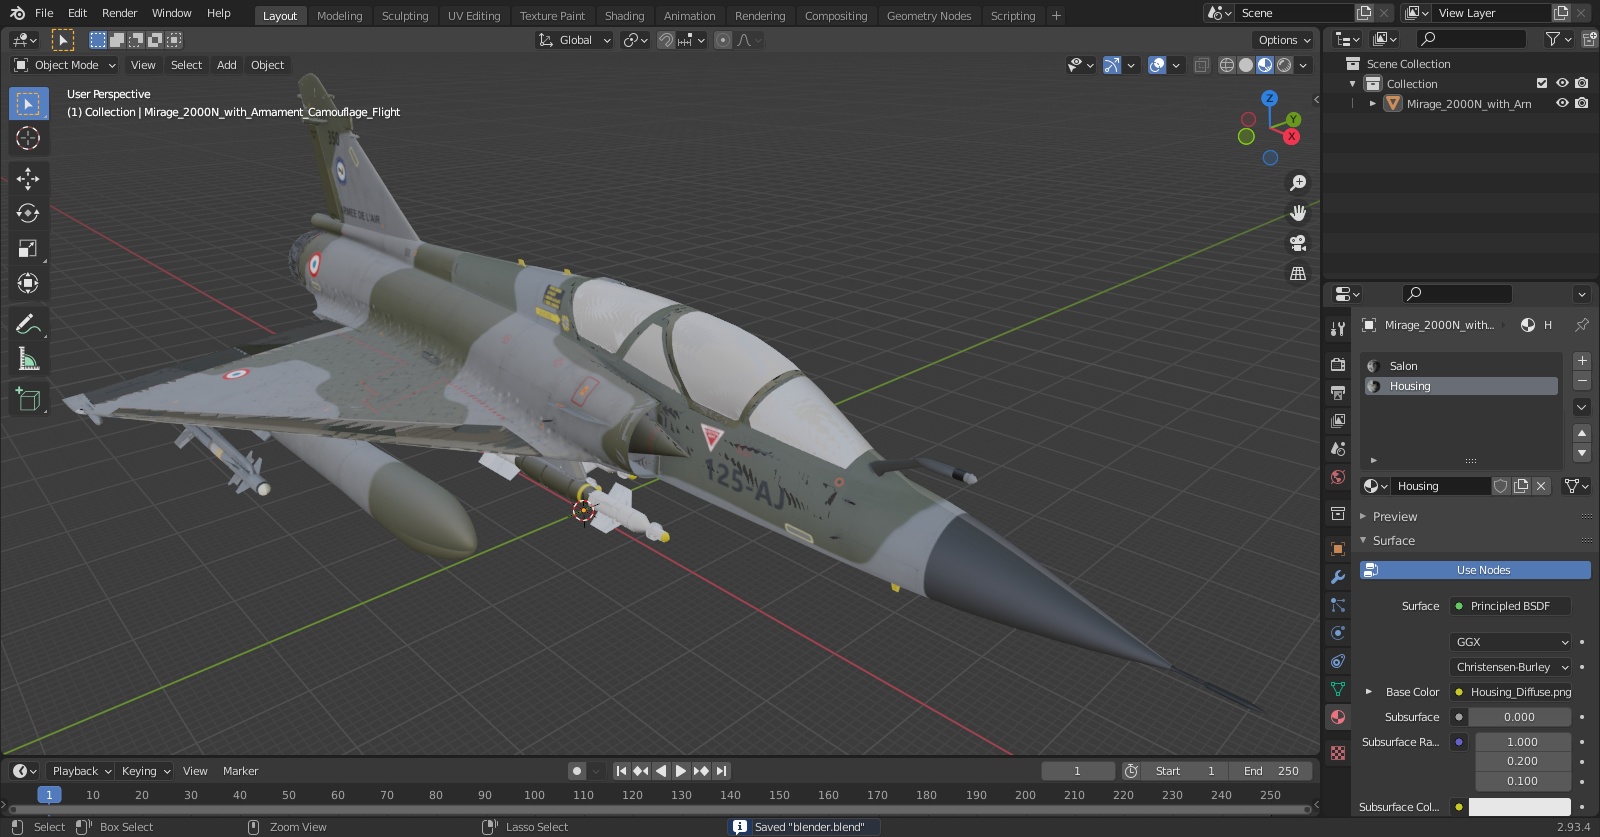Image resolution: width=1600 pixels, height=837 pixels.
Task: Switch to the UV Editing workspace tab
Action: coord(474,16)
